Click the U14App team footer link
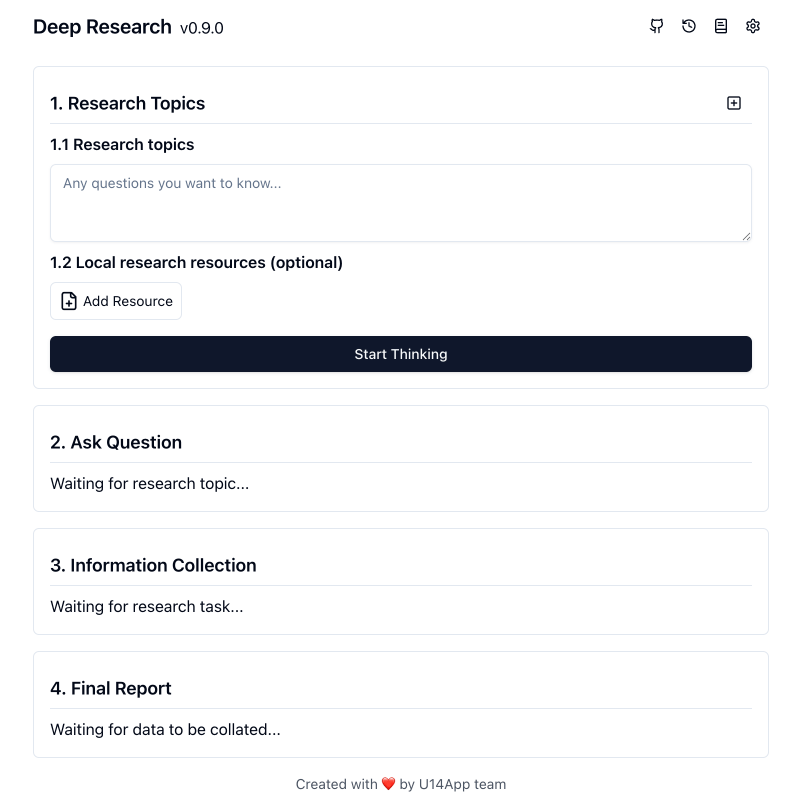The image size is (800, 800). point(461,784)
